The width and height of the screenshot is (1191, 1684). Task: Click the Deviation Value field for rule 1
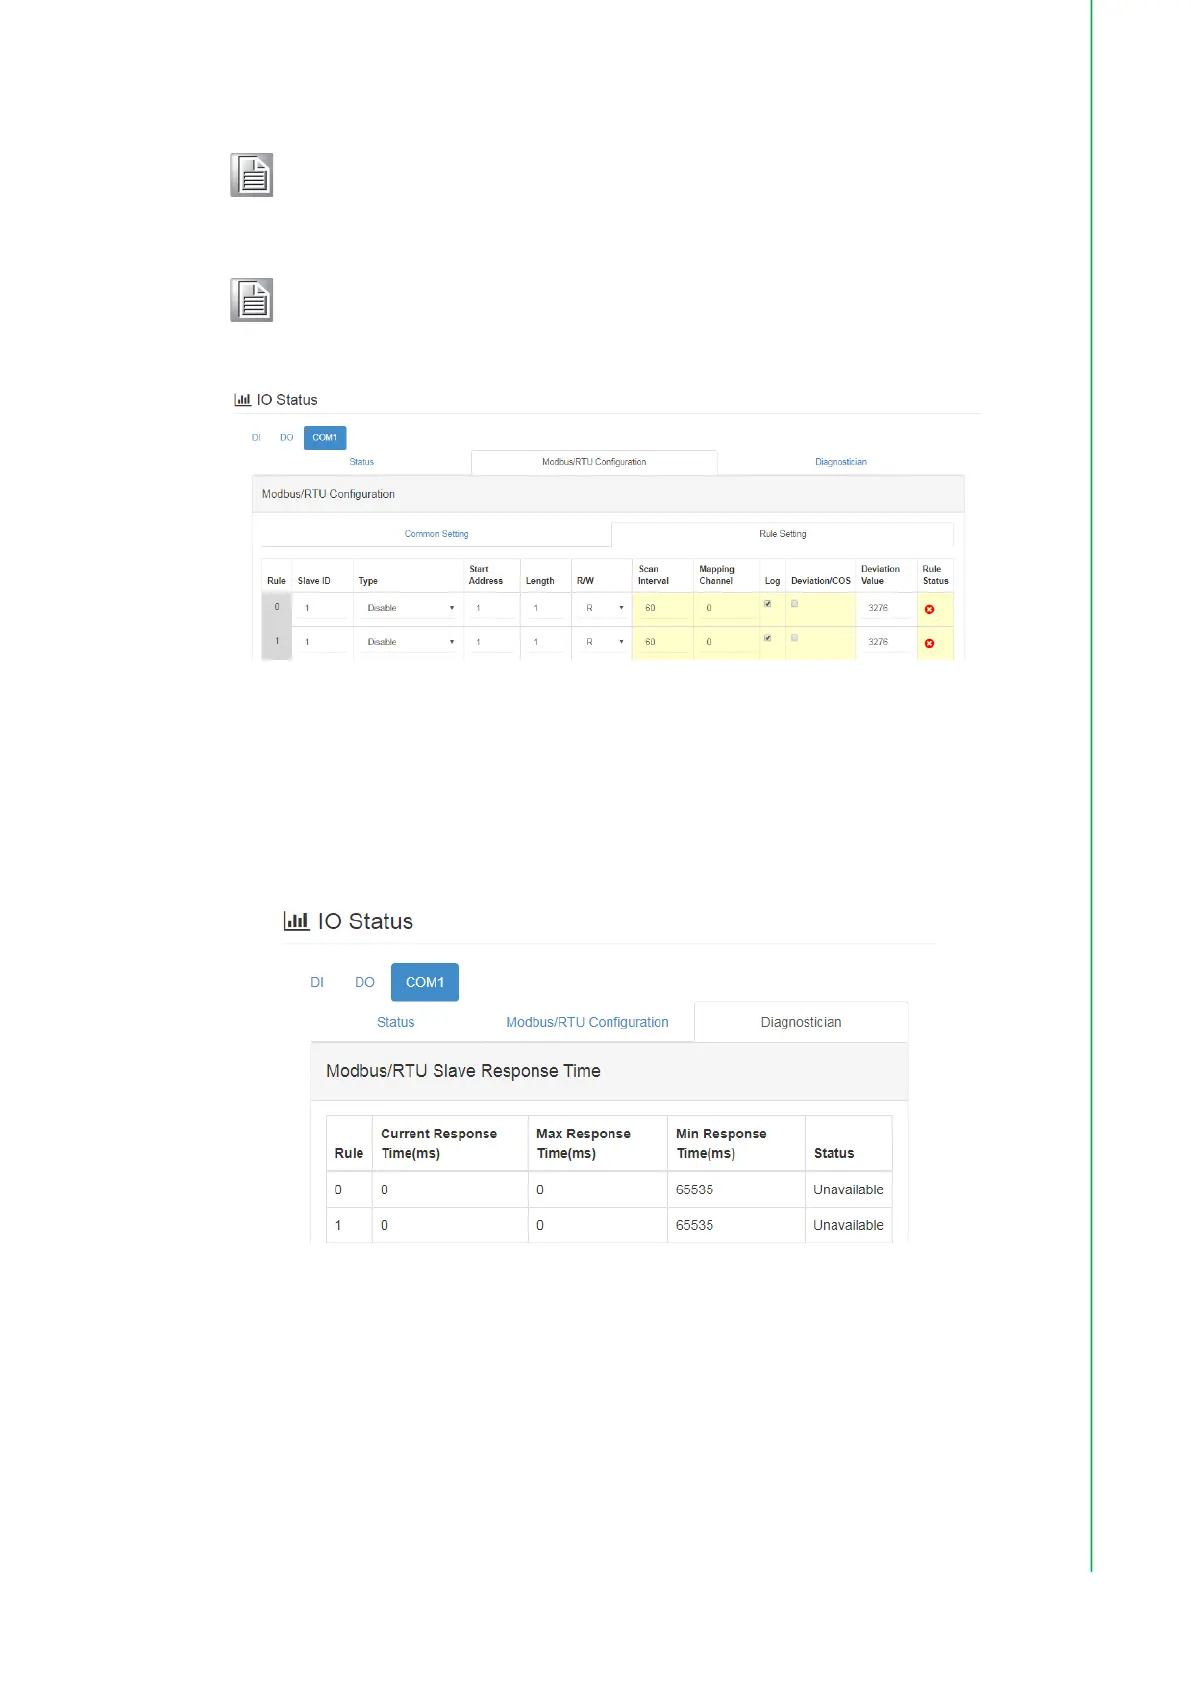click(x=886, y=642)
